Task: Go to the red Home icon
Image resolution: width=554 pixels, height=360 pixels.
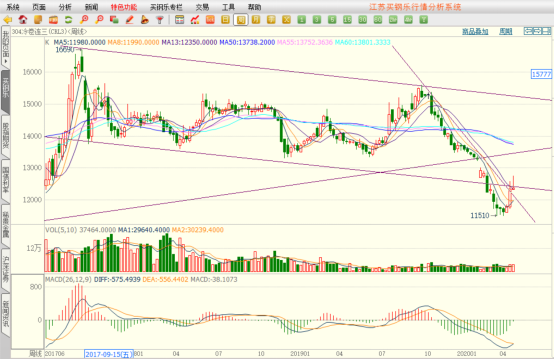Action: (x=23, y=20)
